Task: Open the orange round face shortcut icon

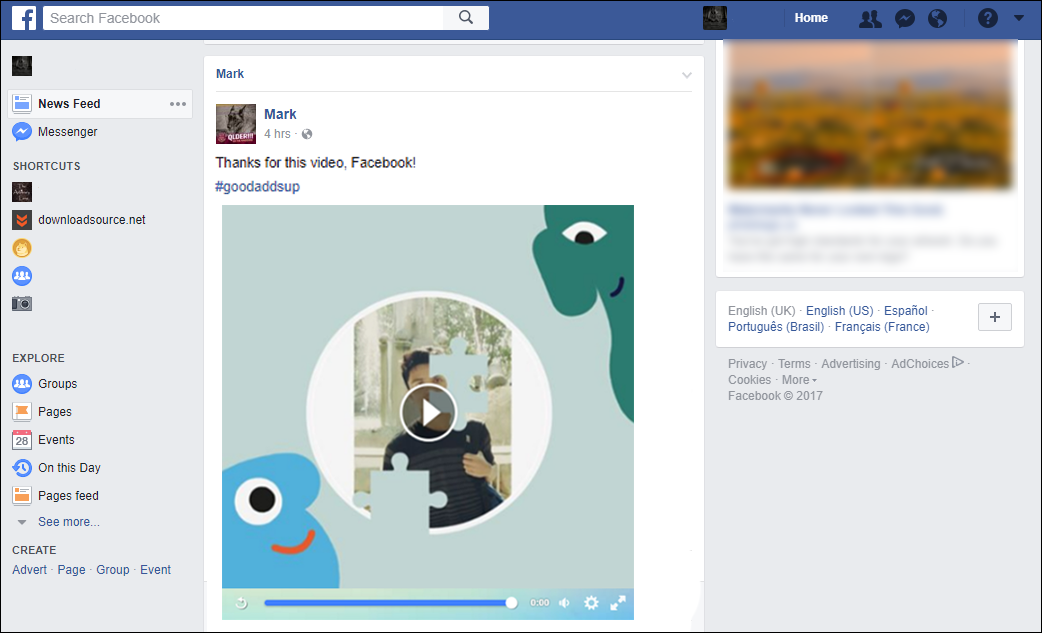Action: tap(22, 248)
